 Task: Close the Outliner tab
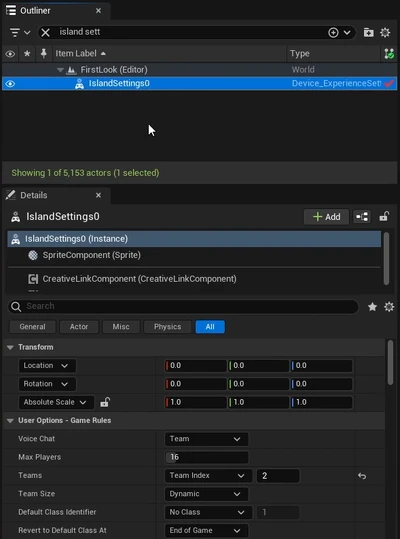(98, 11)
